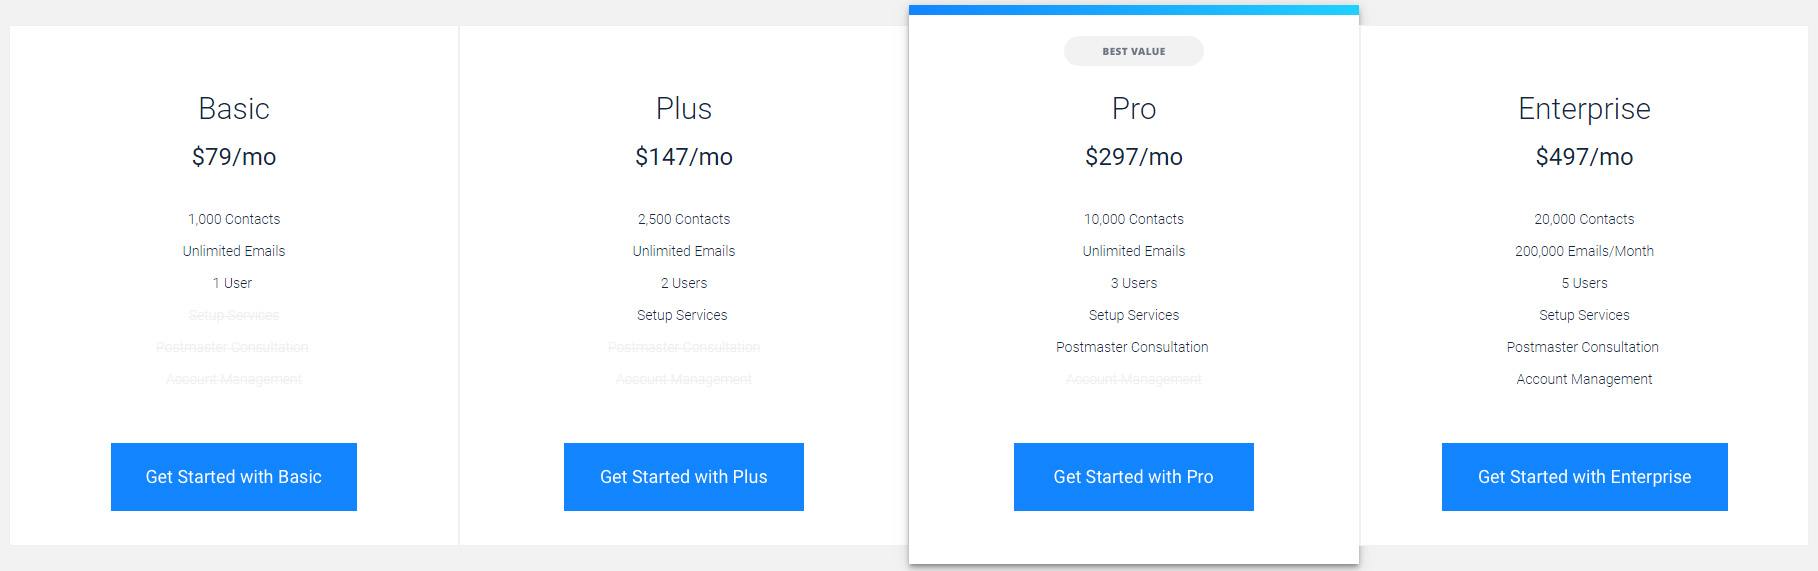1818x571 pixels.
Task: Click the 10,000 Contacts feature
Action: (x=1133, y=219)
